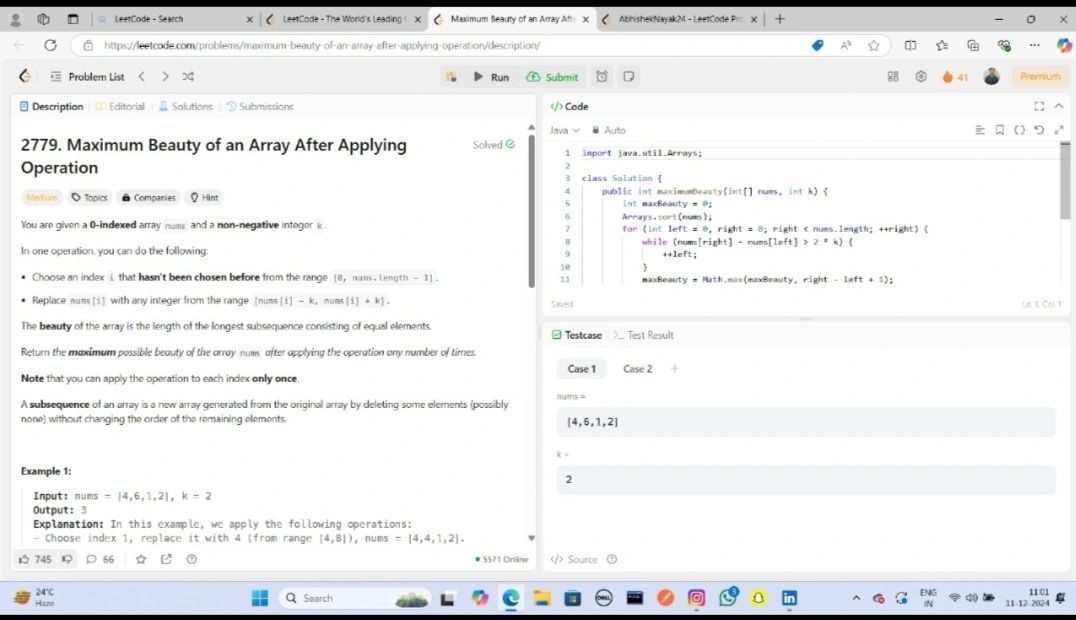The height and width of the screenshot is (620, 1076).
Task: Add a new testcase plus button
Action: 675,369
